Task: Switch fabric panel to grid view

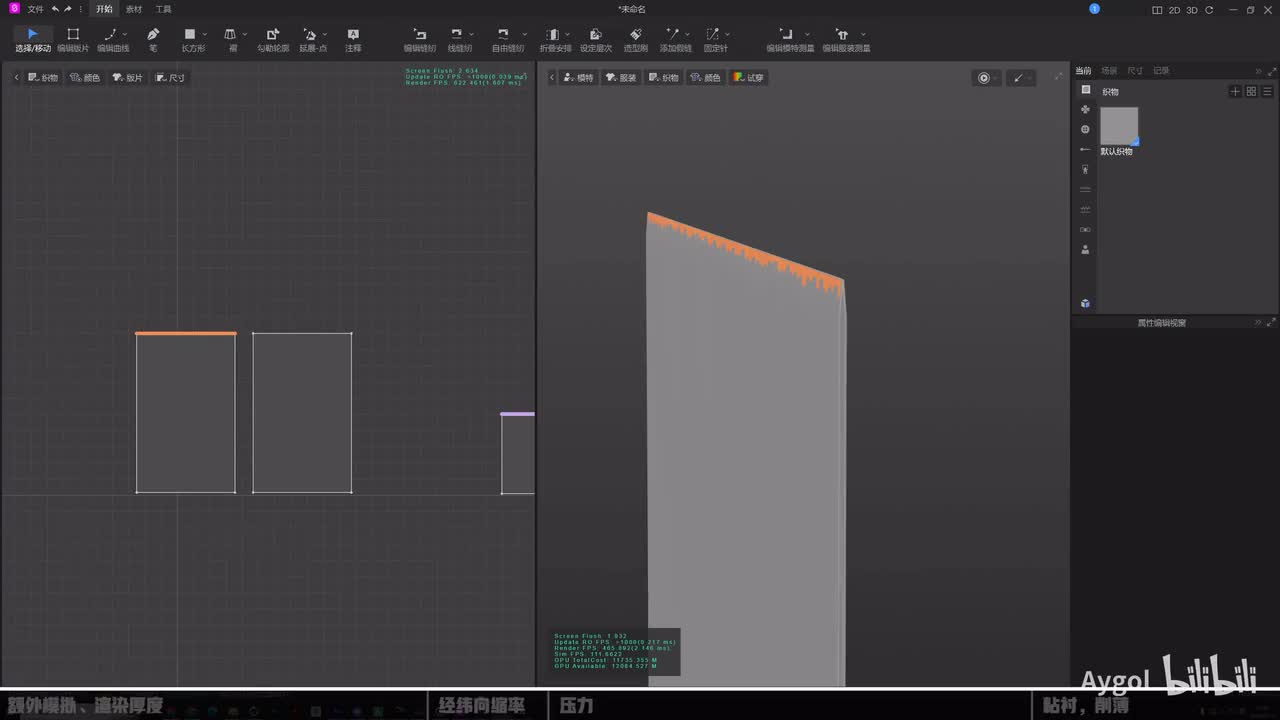Action: tap(1251, 91)
